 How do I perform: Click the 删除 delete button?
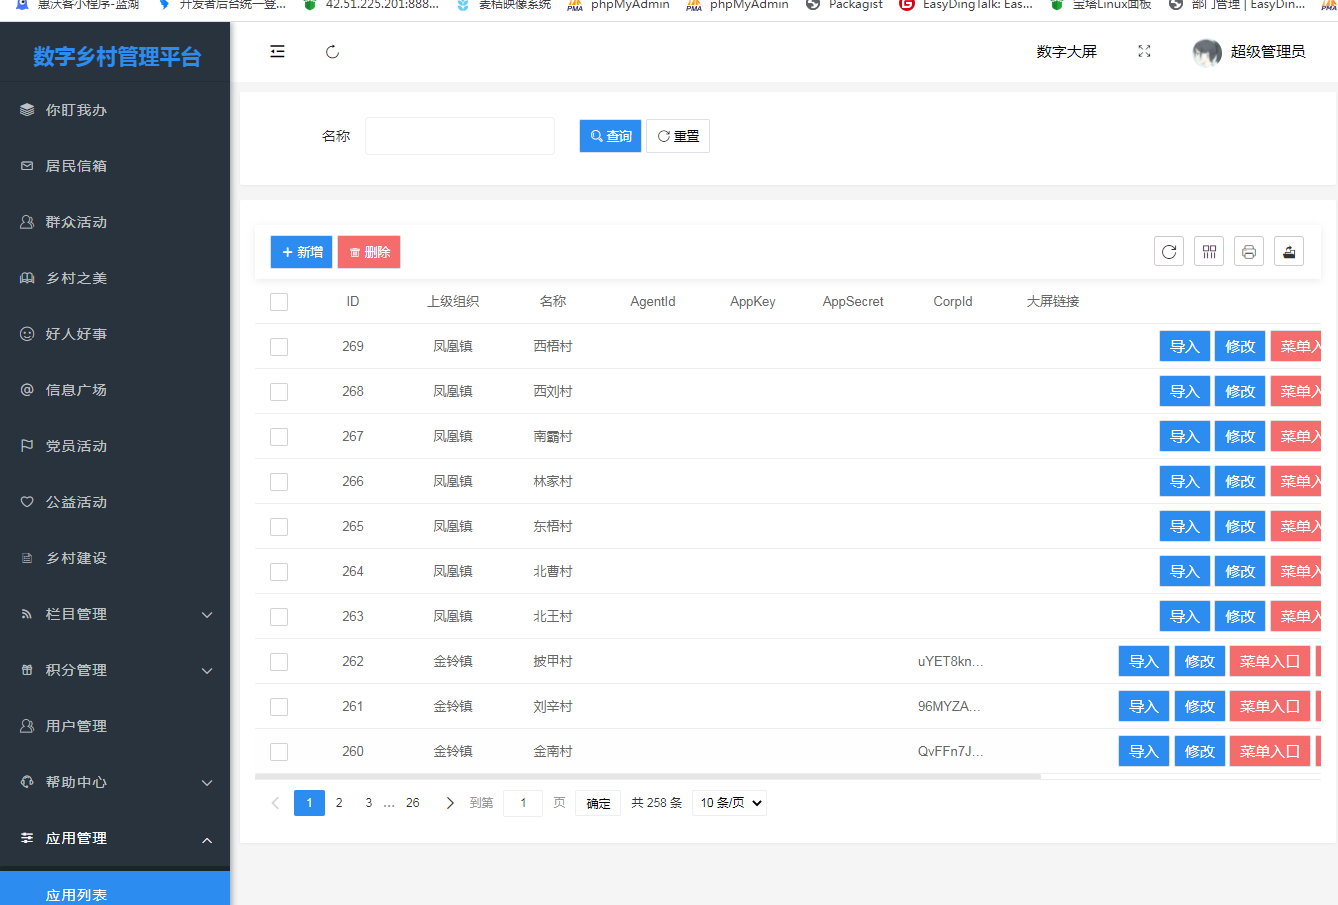pyautogui.click(x=369, y=252)
